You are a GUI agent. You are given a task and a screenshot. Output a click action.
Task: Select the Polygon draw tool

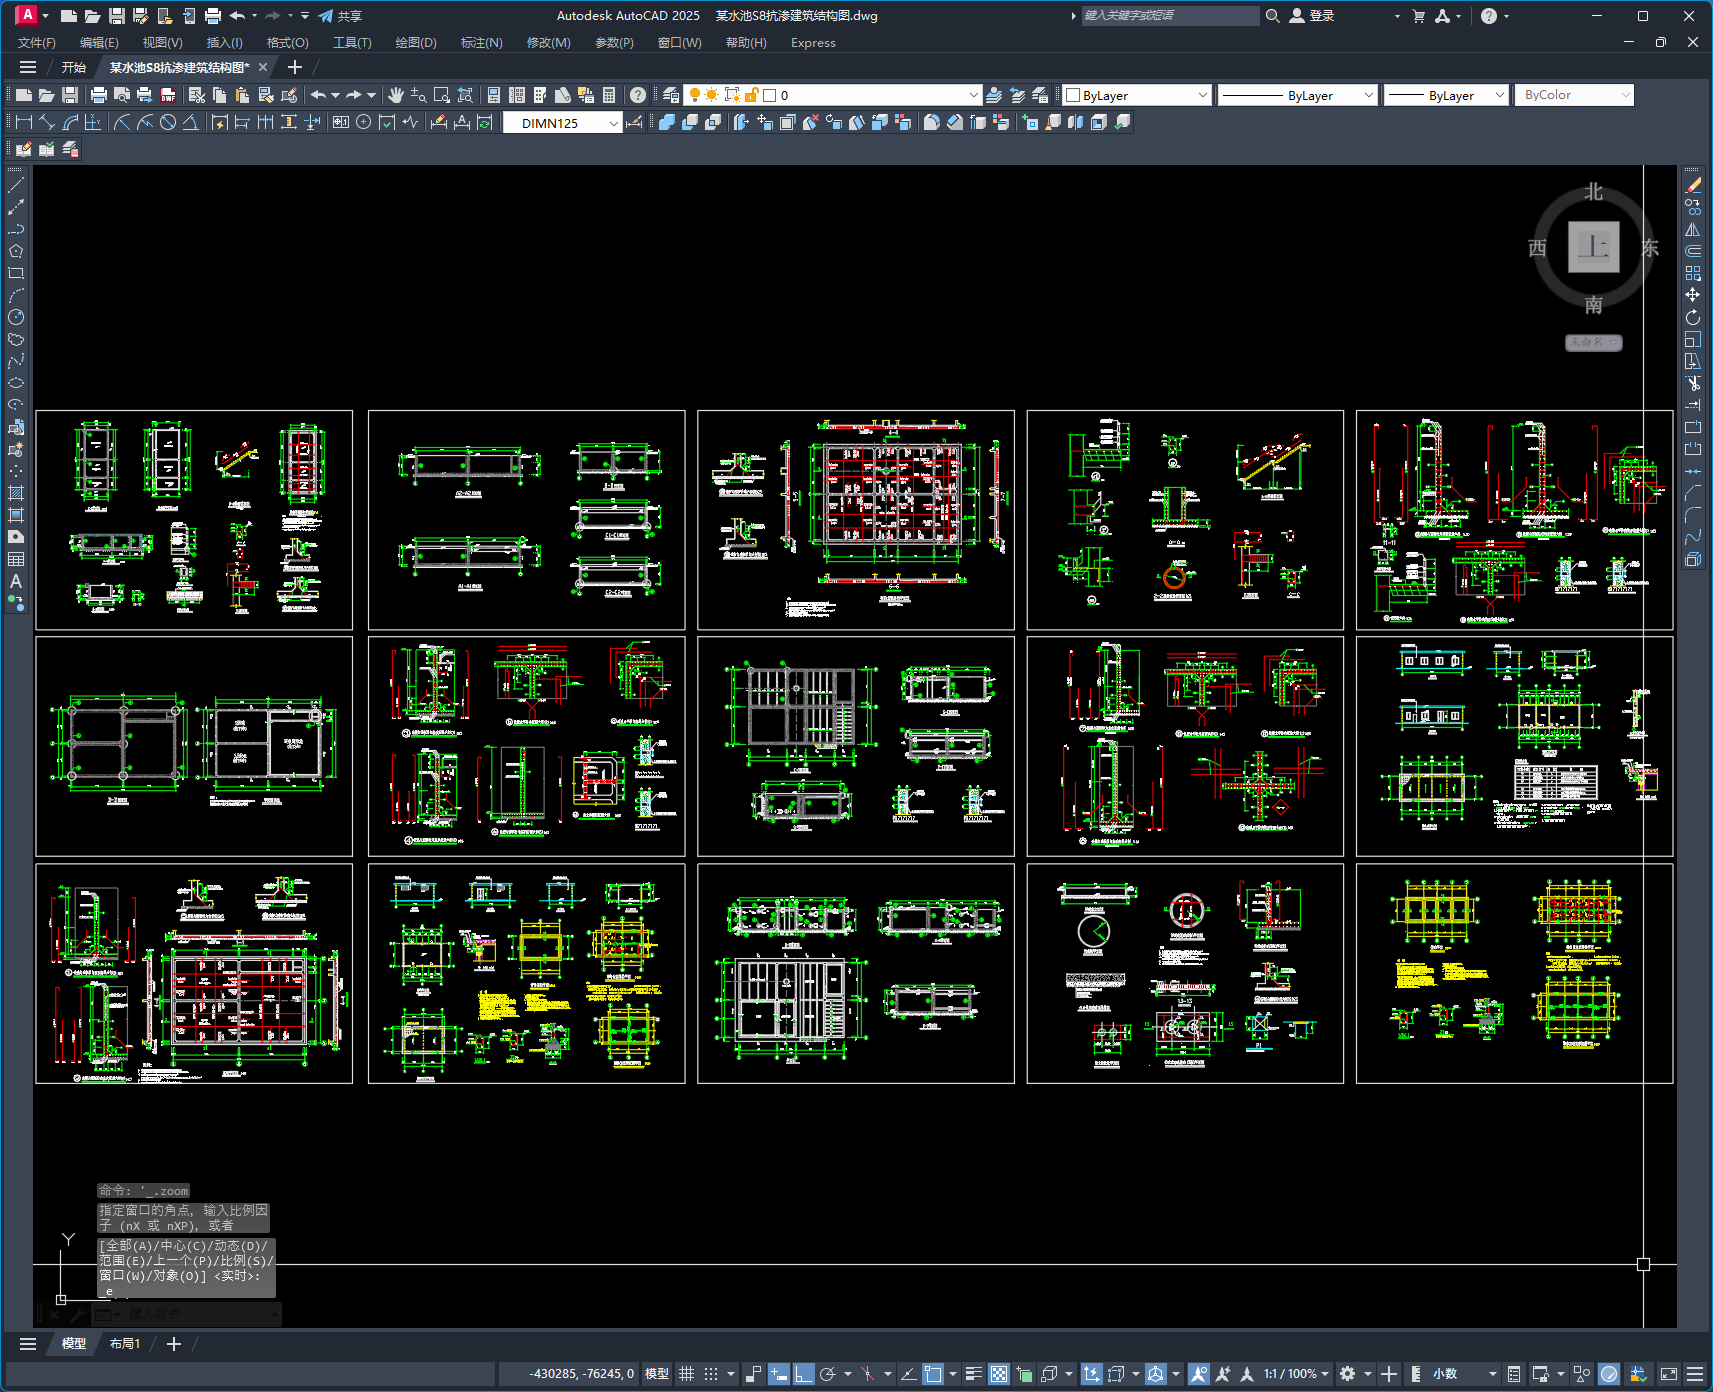coord(16,251)
